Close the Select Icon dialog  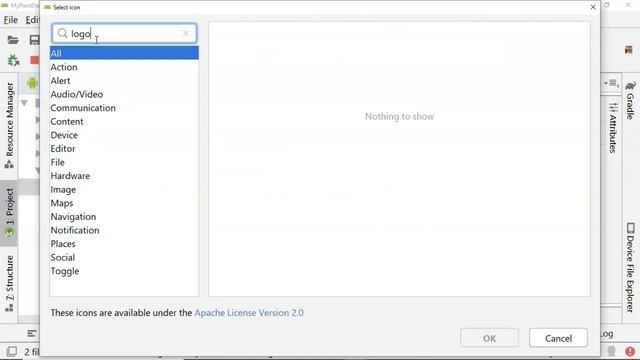[x=593, y=7]
